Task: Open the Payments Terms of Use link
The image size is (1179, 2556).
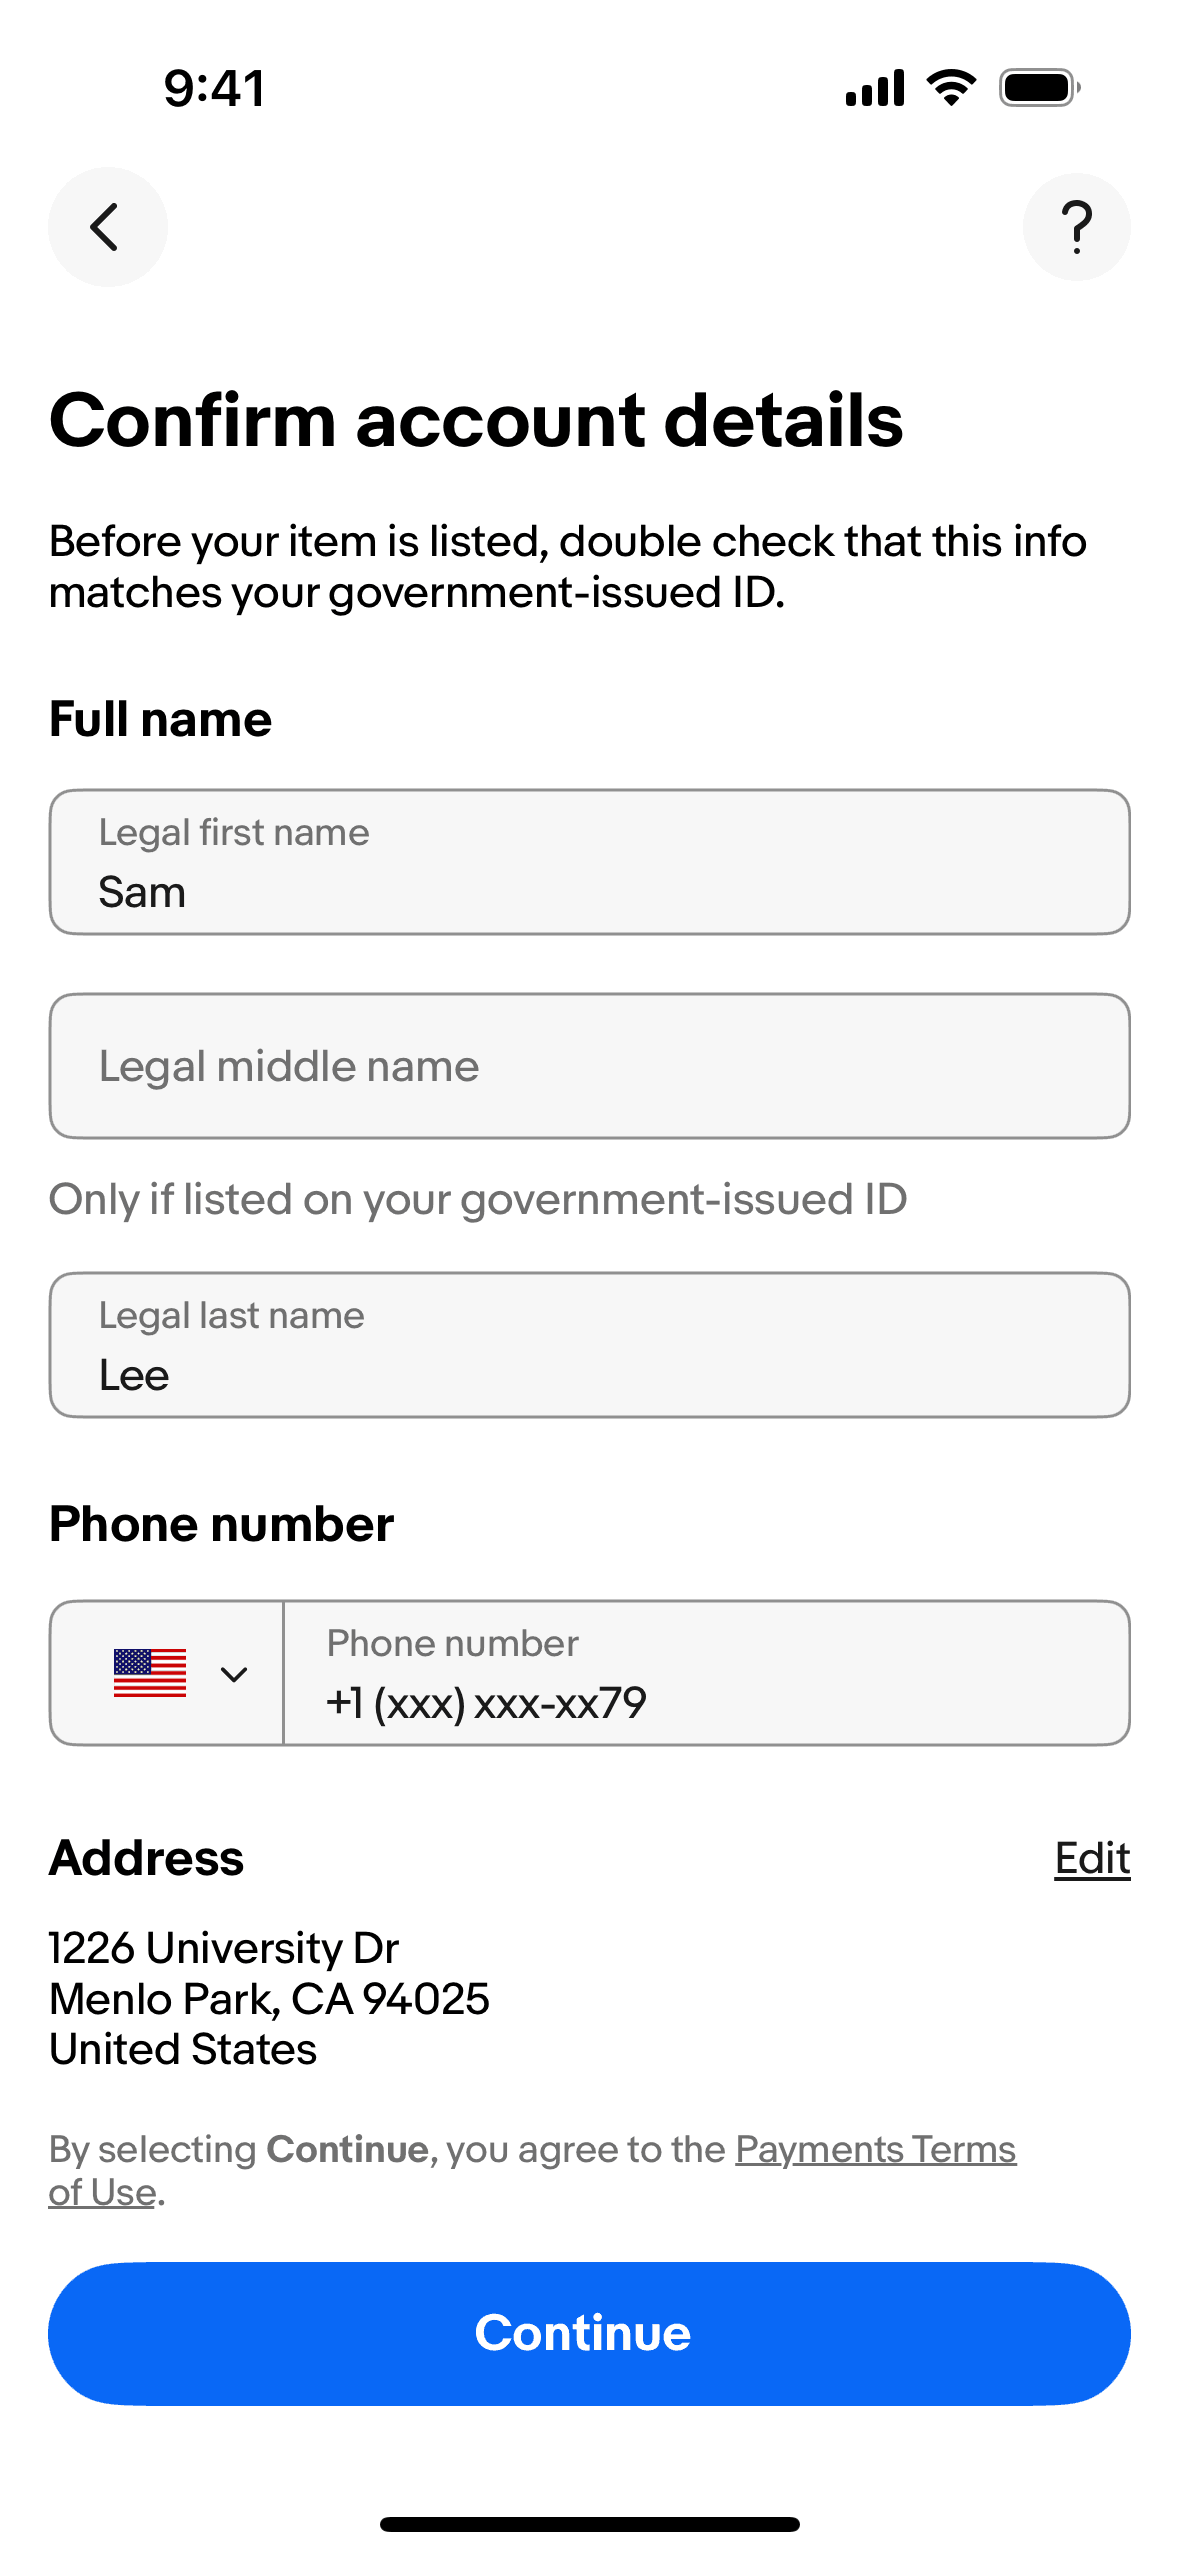Action: tap(875, 2149)
